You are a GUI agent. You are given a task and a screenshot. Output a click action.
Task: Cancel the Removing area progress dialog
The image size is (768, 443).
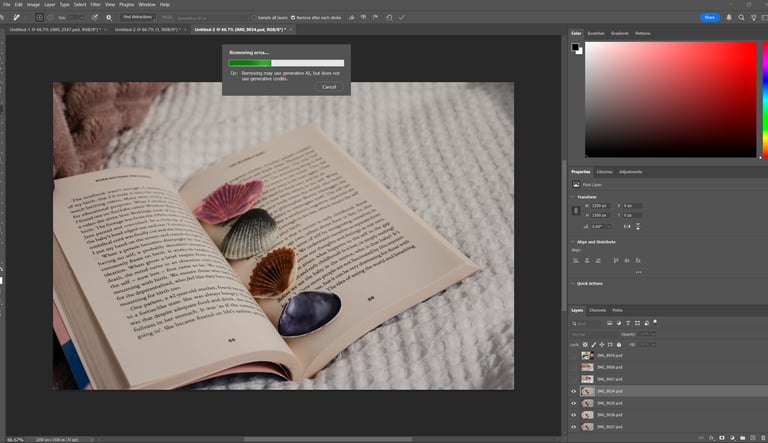pyautogui.click(x=328, y=87)
